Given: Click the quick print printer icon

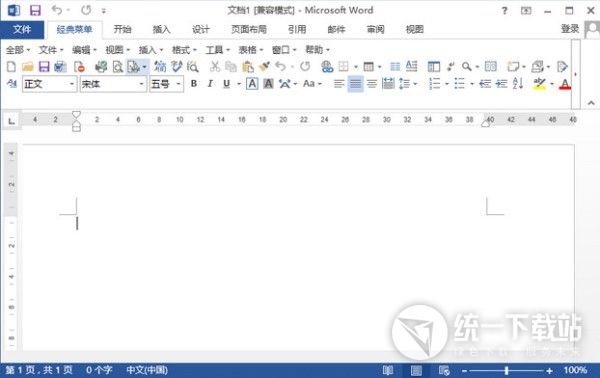Looking at the screenshot, I should click(101, 67).
